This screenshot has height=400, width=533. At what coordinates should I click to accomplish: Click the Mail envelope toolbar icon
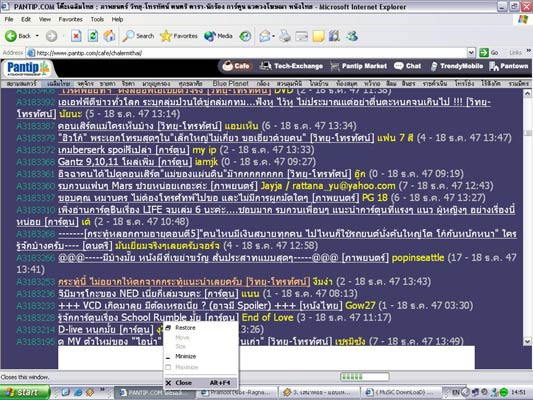click(265, 36)
